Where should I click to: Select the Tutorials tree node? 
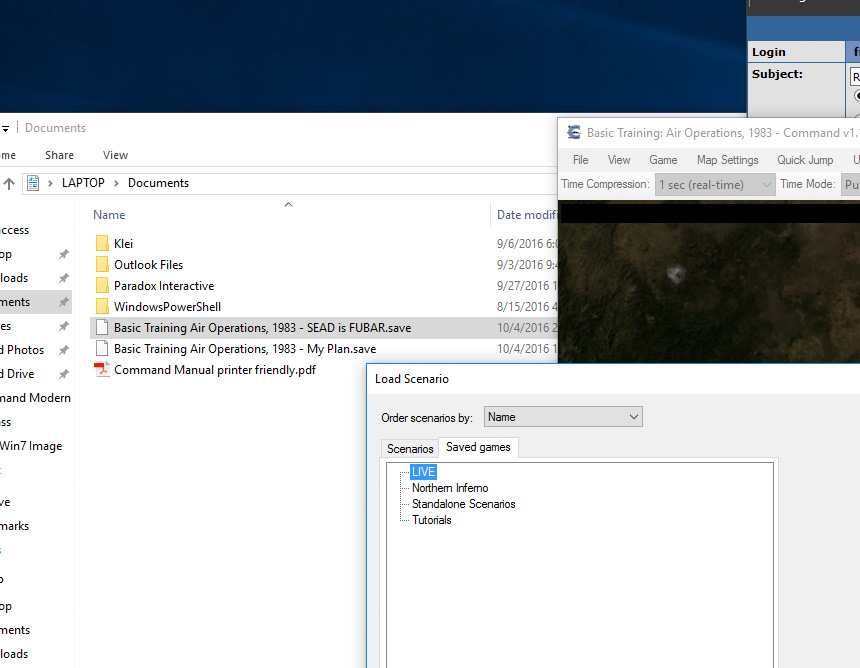click(x=432, y=519)
